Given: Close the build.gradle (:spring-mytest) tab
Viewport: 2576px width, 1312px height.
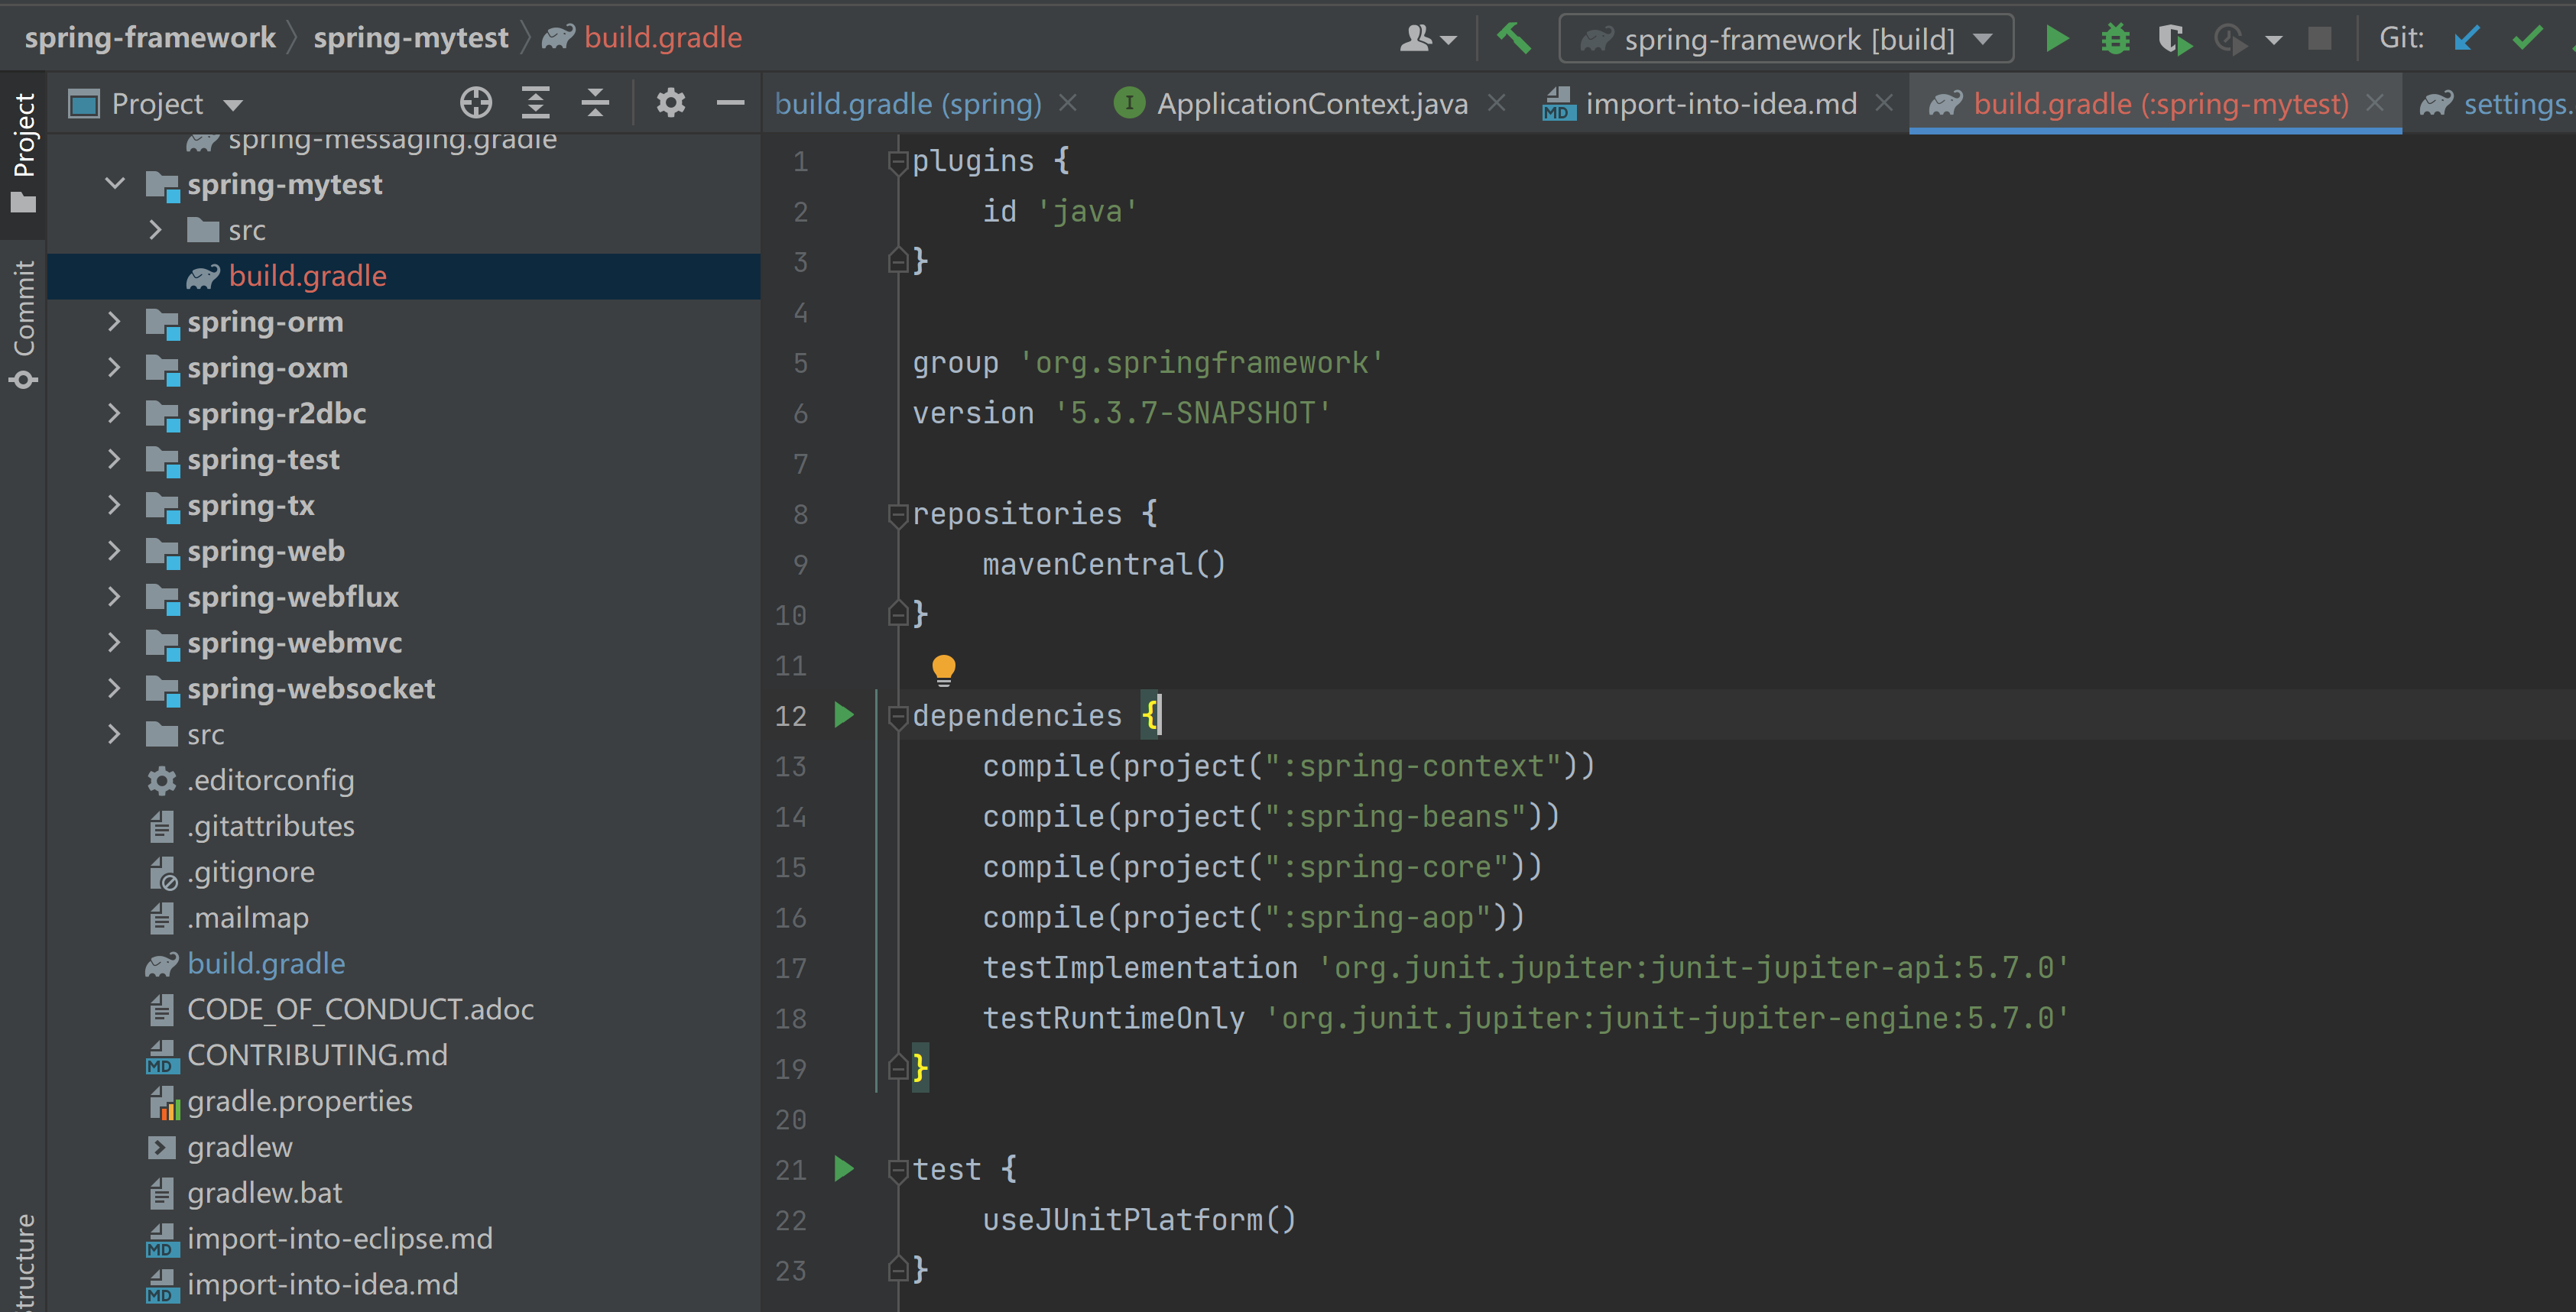Looking at the screenshot, I should pos(2375,103).
